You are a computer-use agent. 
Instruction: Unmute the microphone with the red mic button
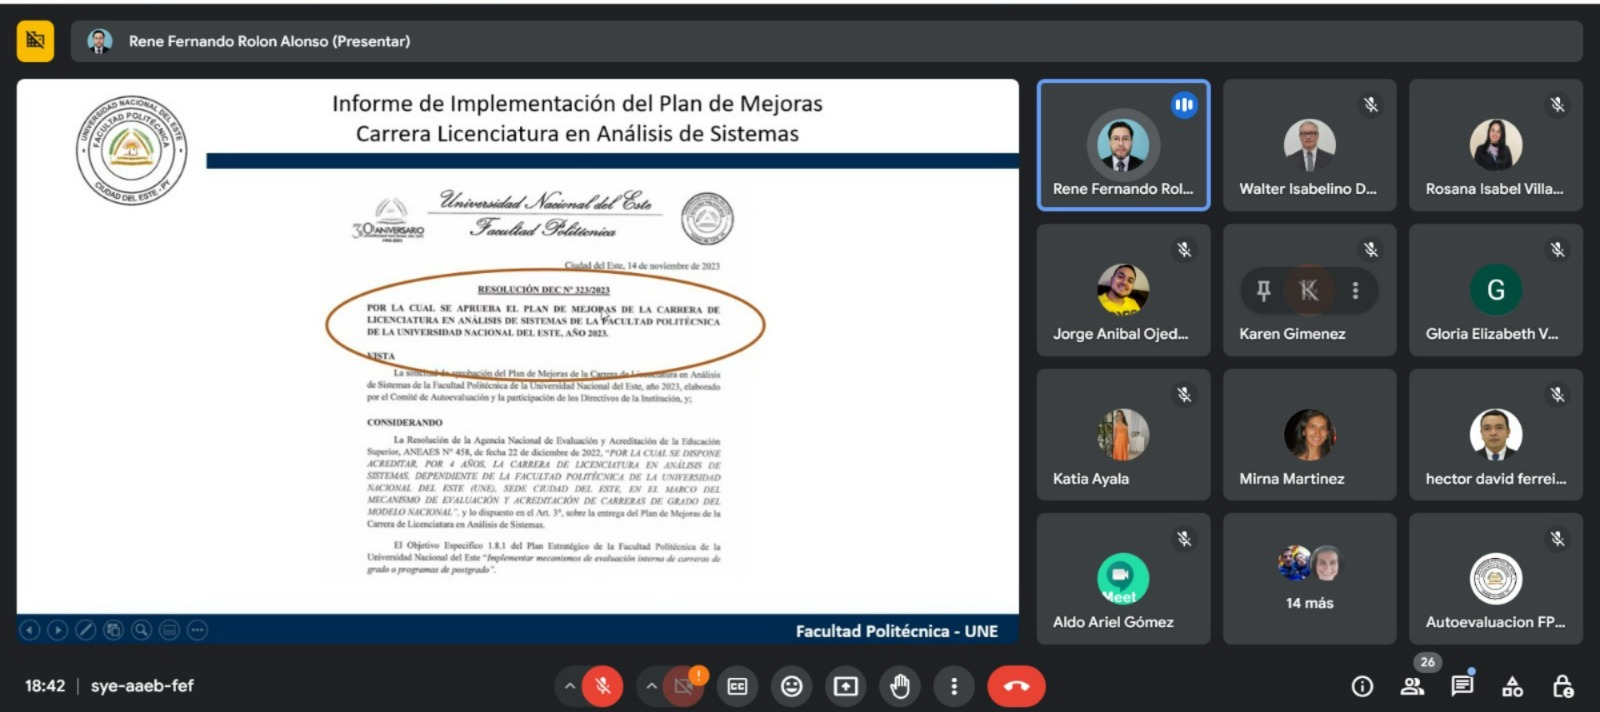[602, 686]
